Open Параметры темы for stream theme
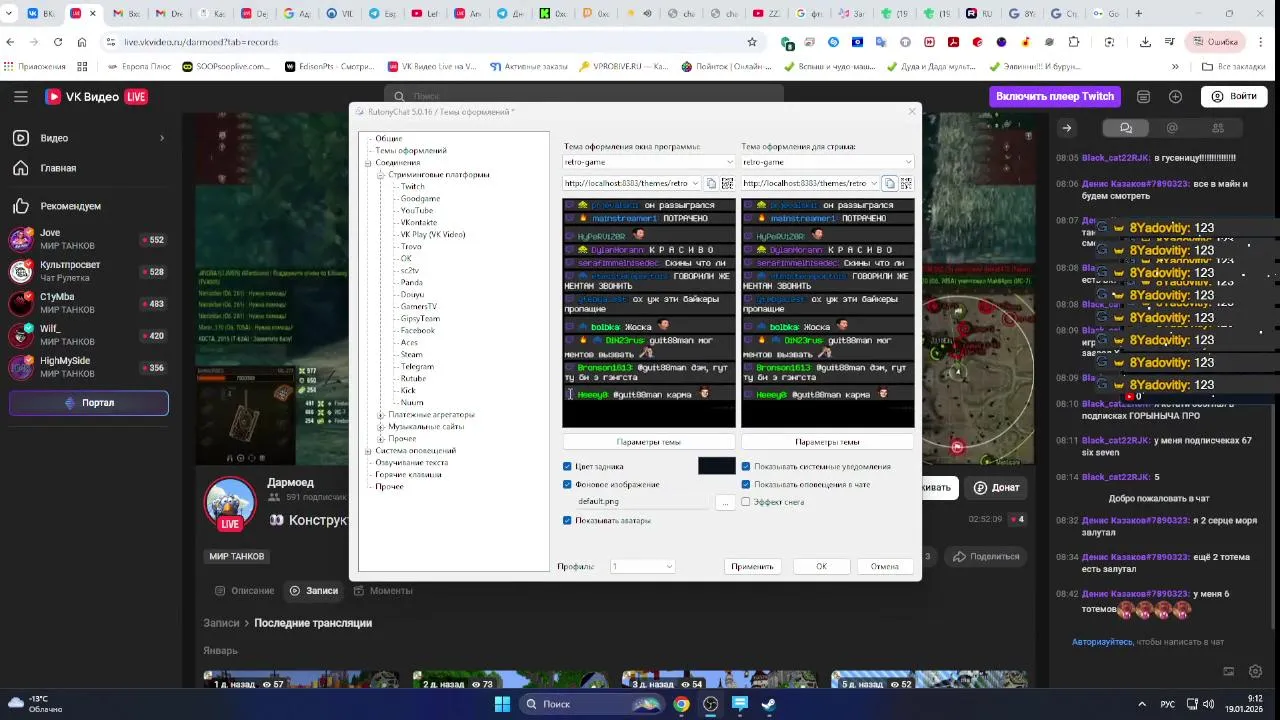The width and height of the screenshot is (1280, 720). point(827,442)
